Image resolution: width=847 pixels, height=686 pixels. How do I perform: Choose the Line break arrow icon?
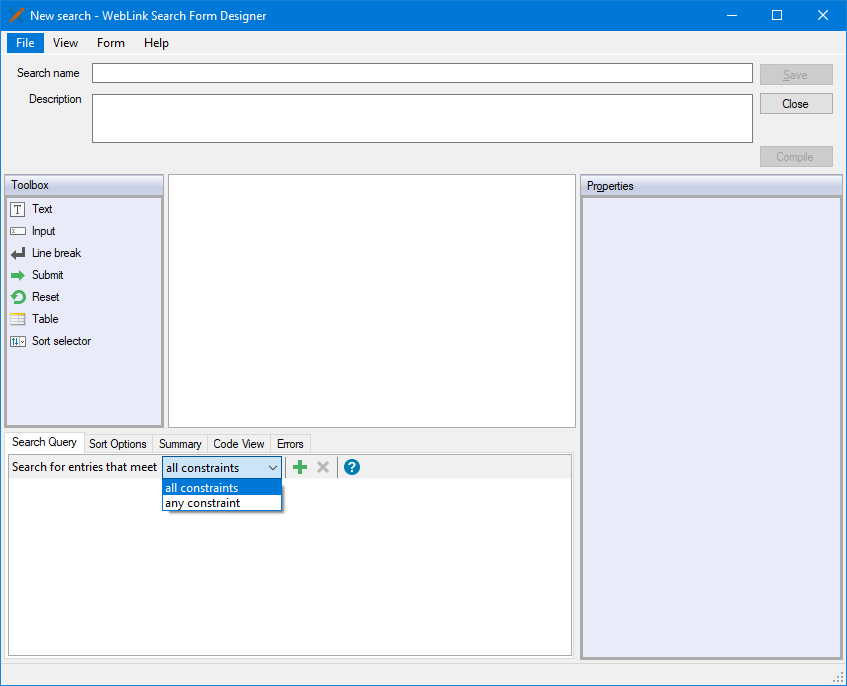click(x=18, y=253)
